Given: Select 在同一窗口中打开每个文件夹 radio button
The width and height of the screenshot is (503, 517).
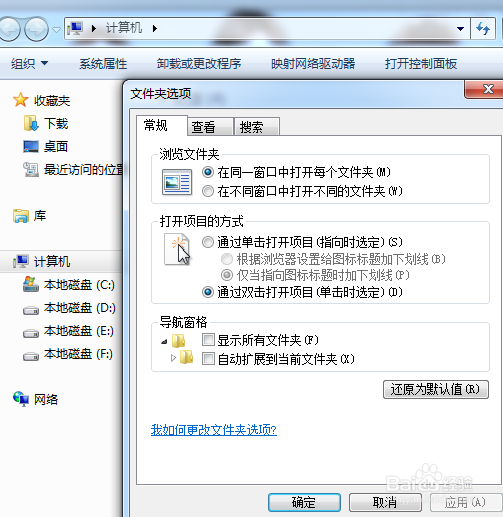Looking at the screenshot, I should point(208,172).
